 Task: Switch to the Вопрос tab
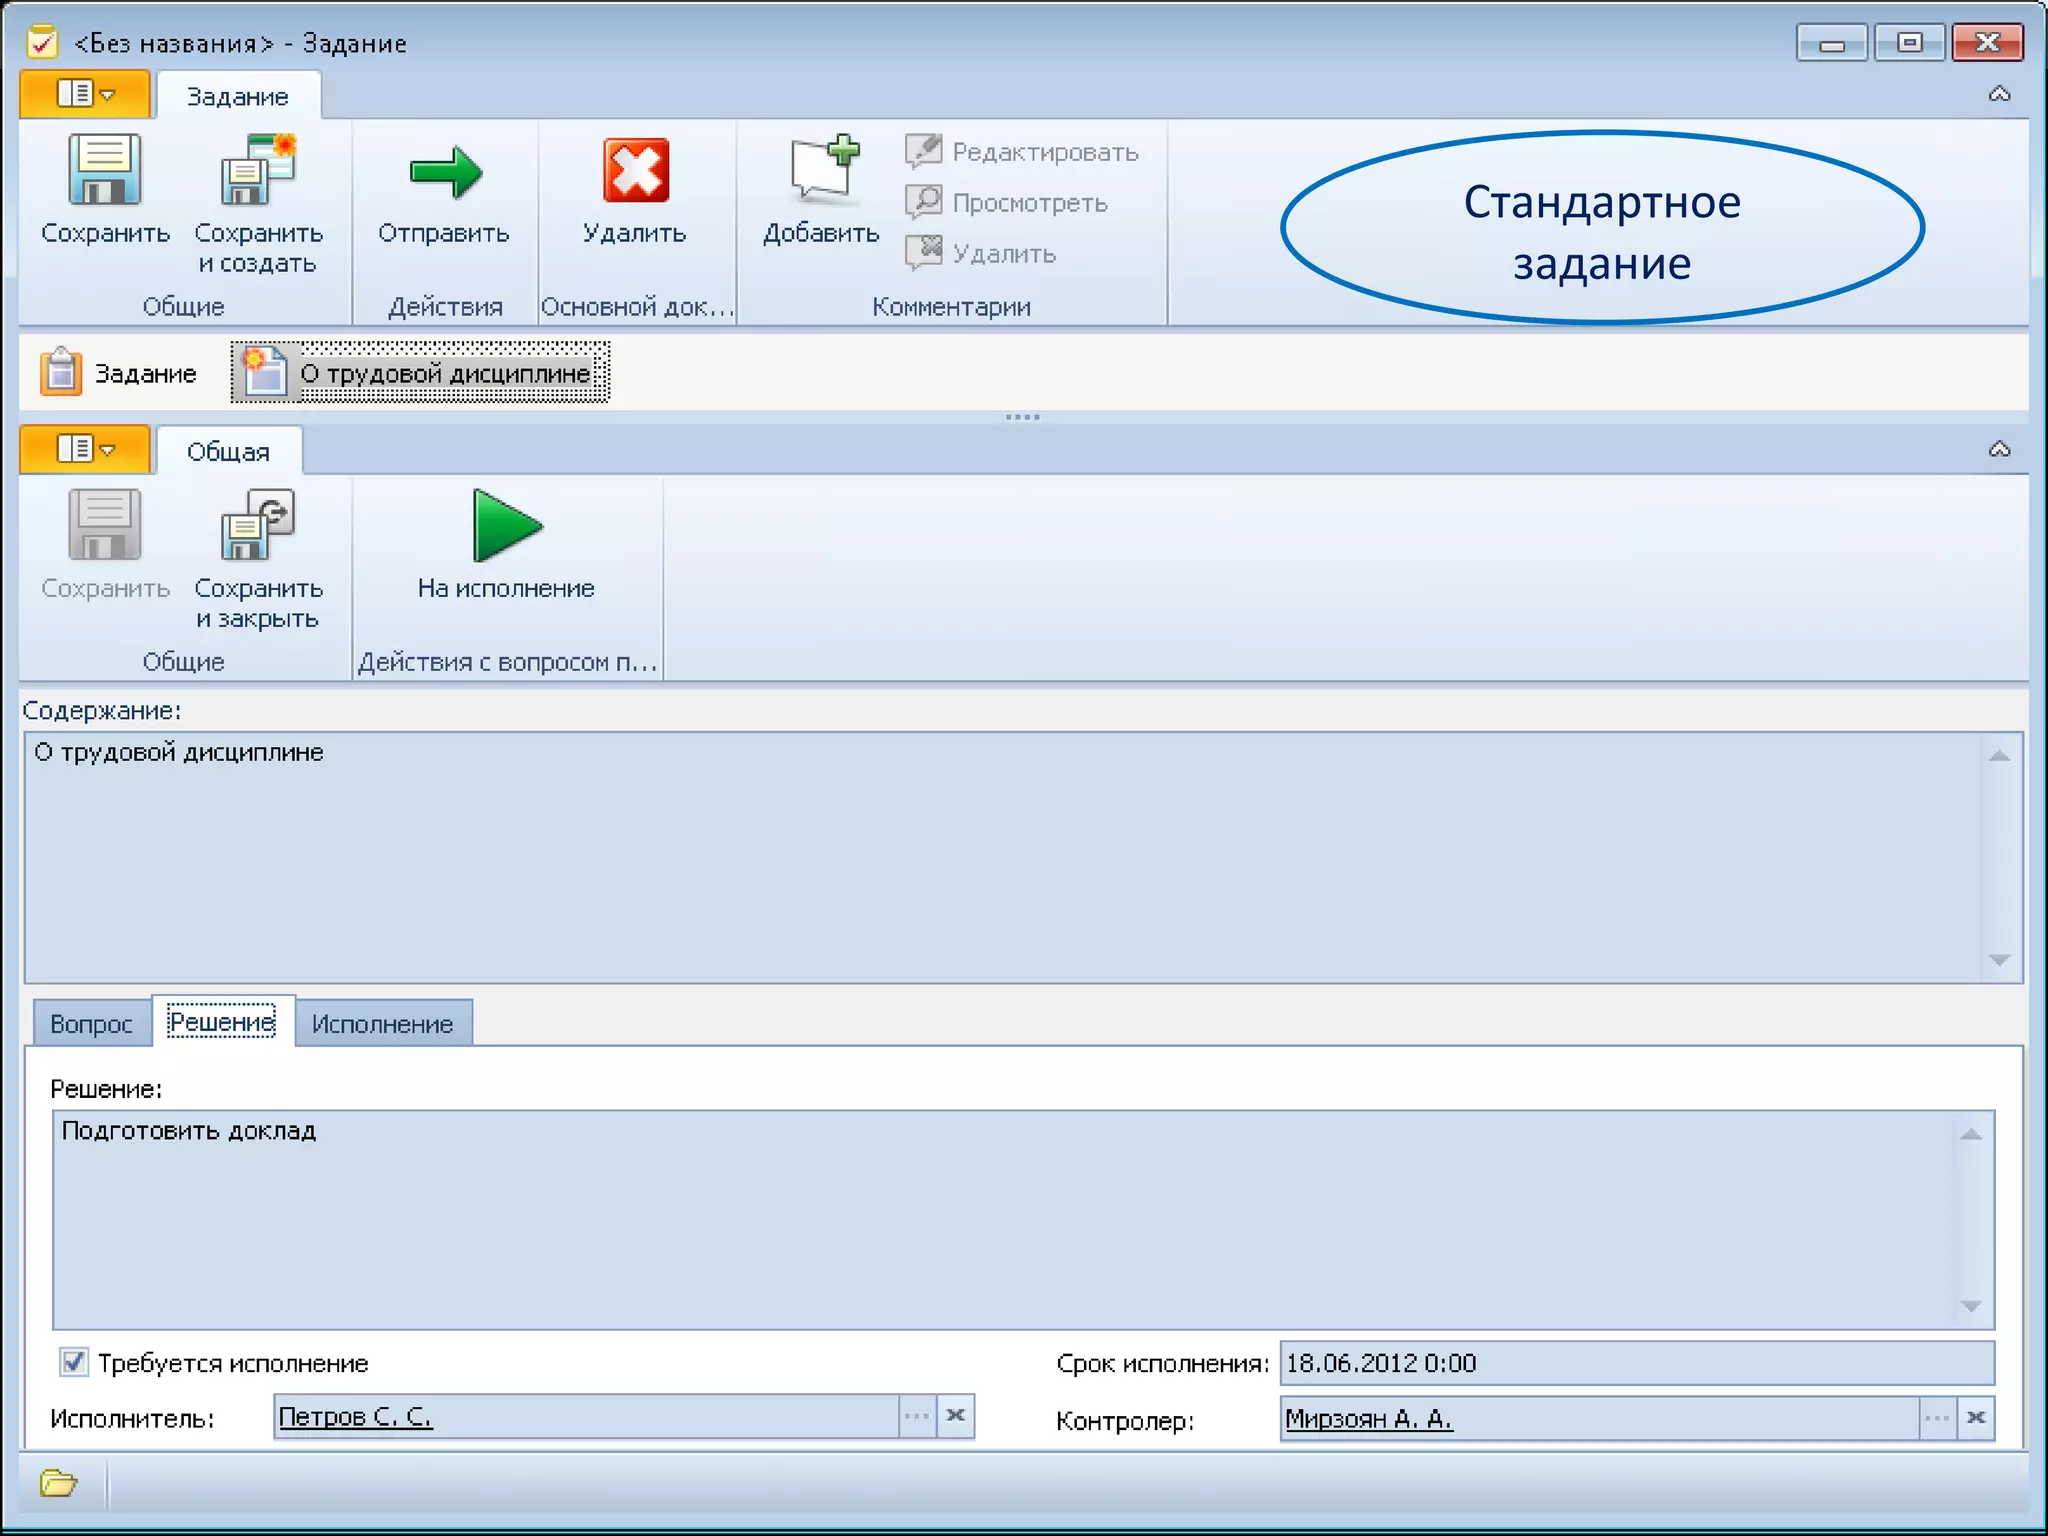coord(91,1024)
